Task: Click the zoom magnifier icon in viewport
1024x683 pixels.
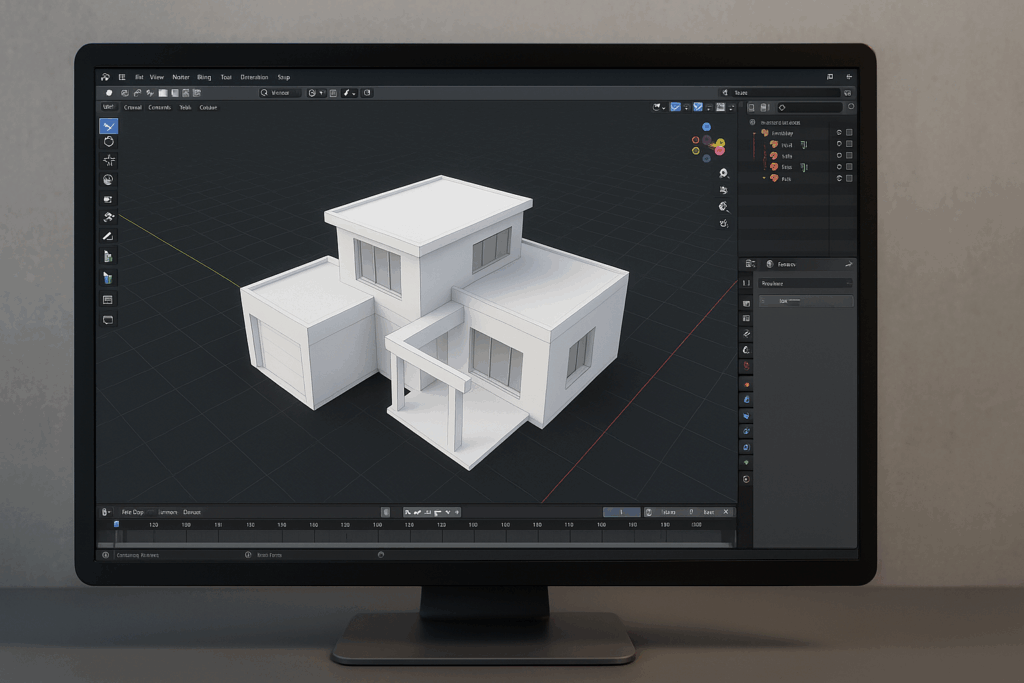Action: (723, 173)
